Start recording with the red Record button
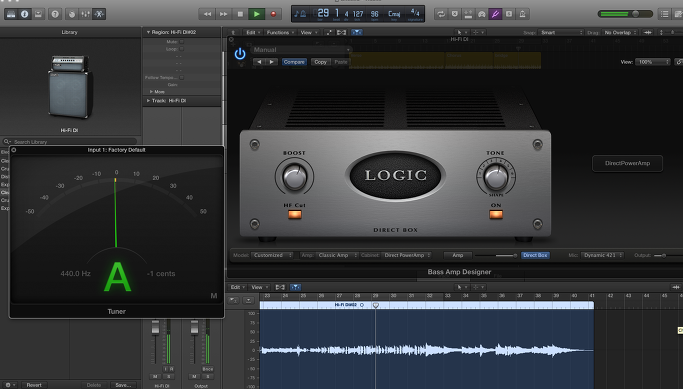 (273, 14)
